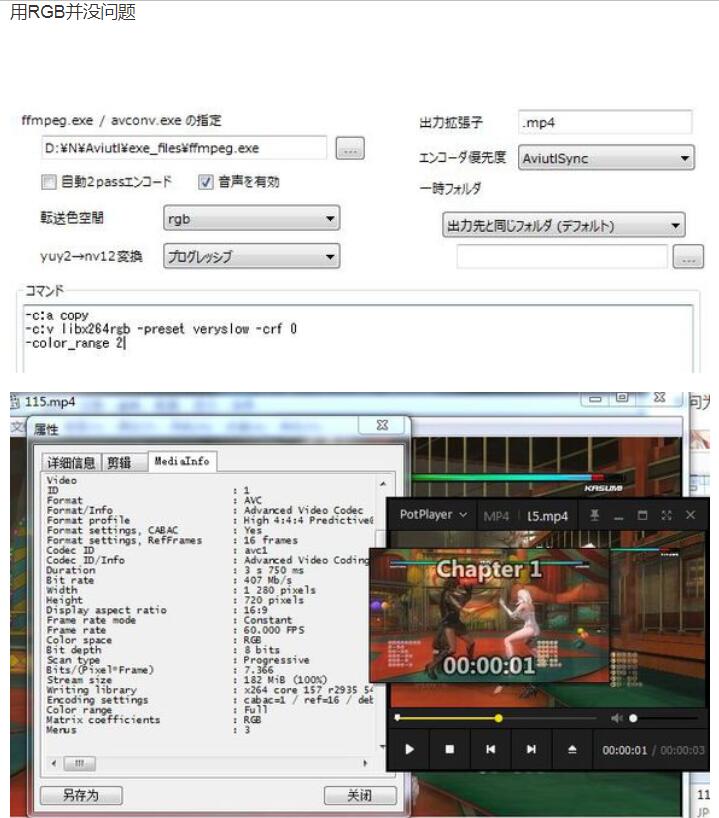This screenshot has height=818, width=719.
Task: Open the yuy2→nv12変換 プログレッシブ dropdown
Action: [251, 257]
